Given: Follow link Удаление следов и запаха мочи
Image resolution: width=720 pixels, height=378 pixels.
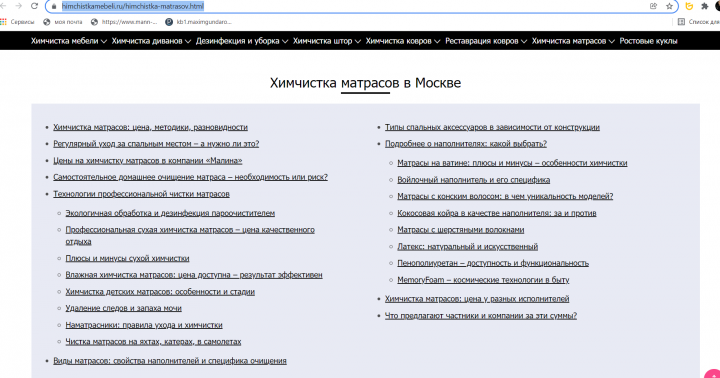Looking at the screenshot, I should 124,308.
